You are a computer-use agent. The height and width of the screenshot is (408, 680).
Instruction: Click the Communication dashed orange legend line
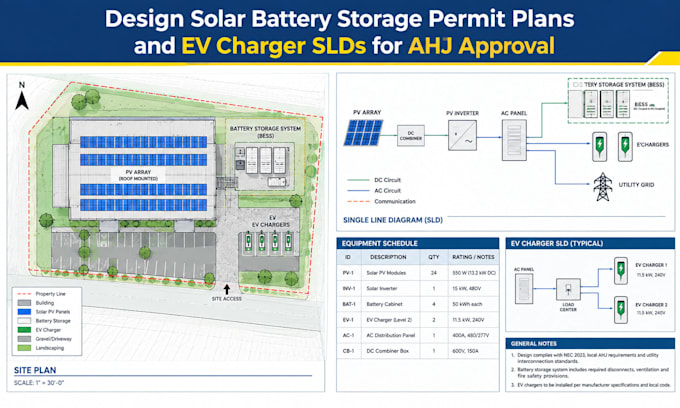tap(358, 202)
